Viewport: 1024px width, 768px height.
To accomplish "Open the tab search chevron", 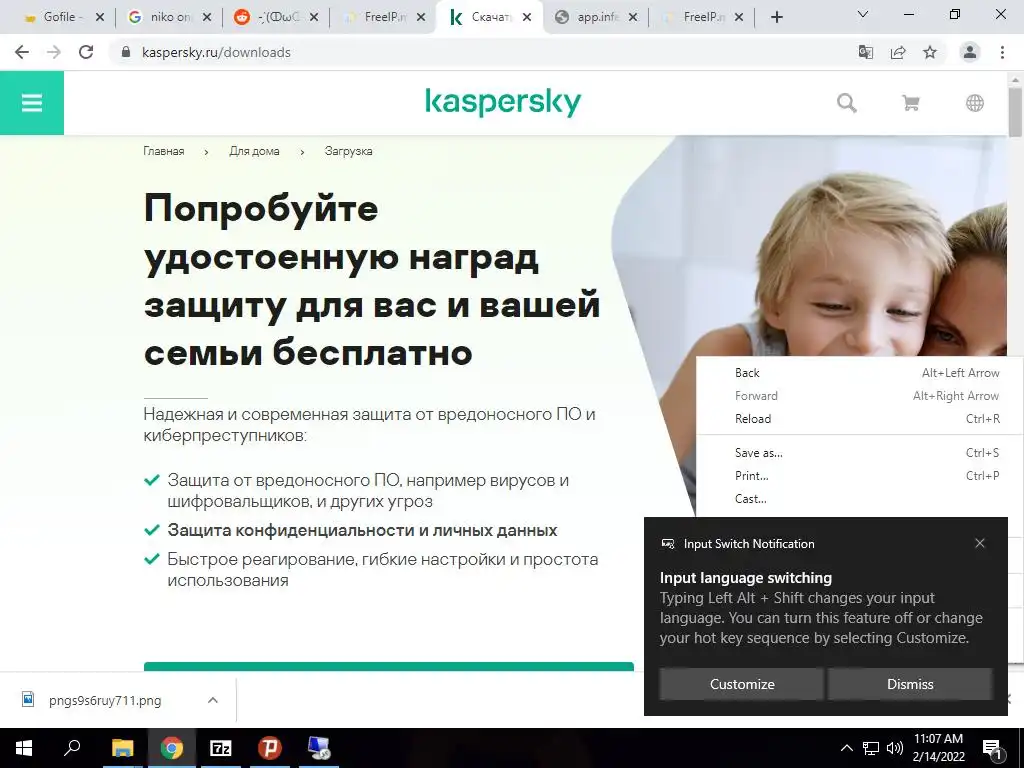I will 863,14.
